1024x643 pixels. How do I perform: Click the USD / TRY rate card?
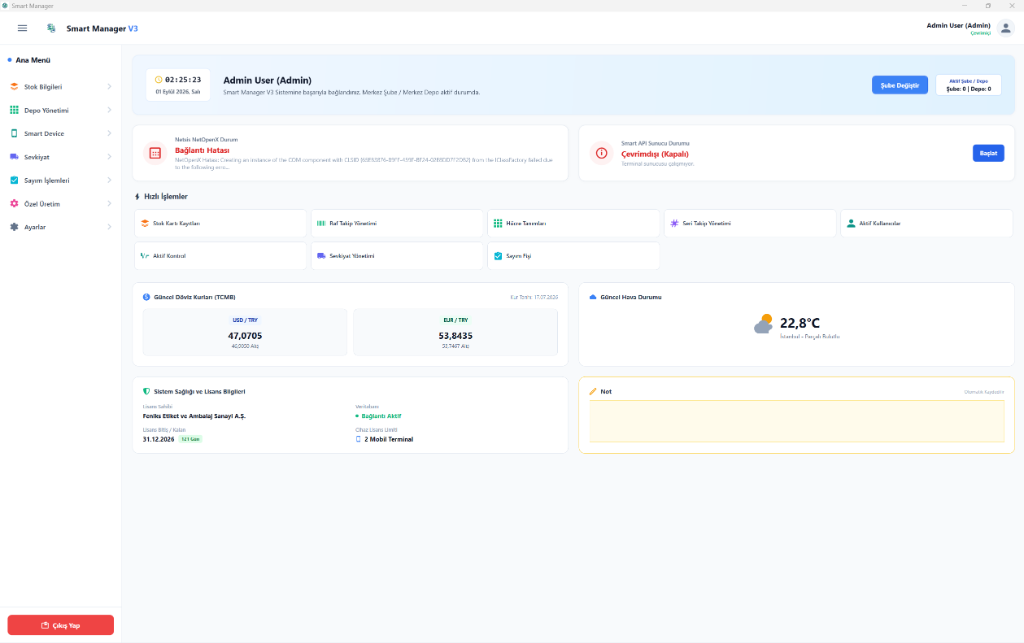pyautogui.click(x=245, y=332)
